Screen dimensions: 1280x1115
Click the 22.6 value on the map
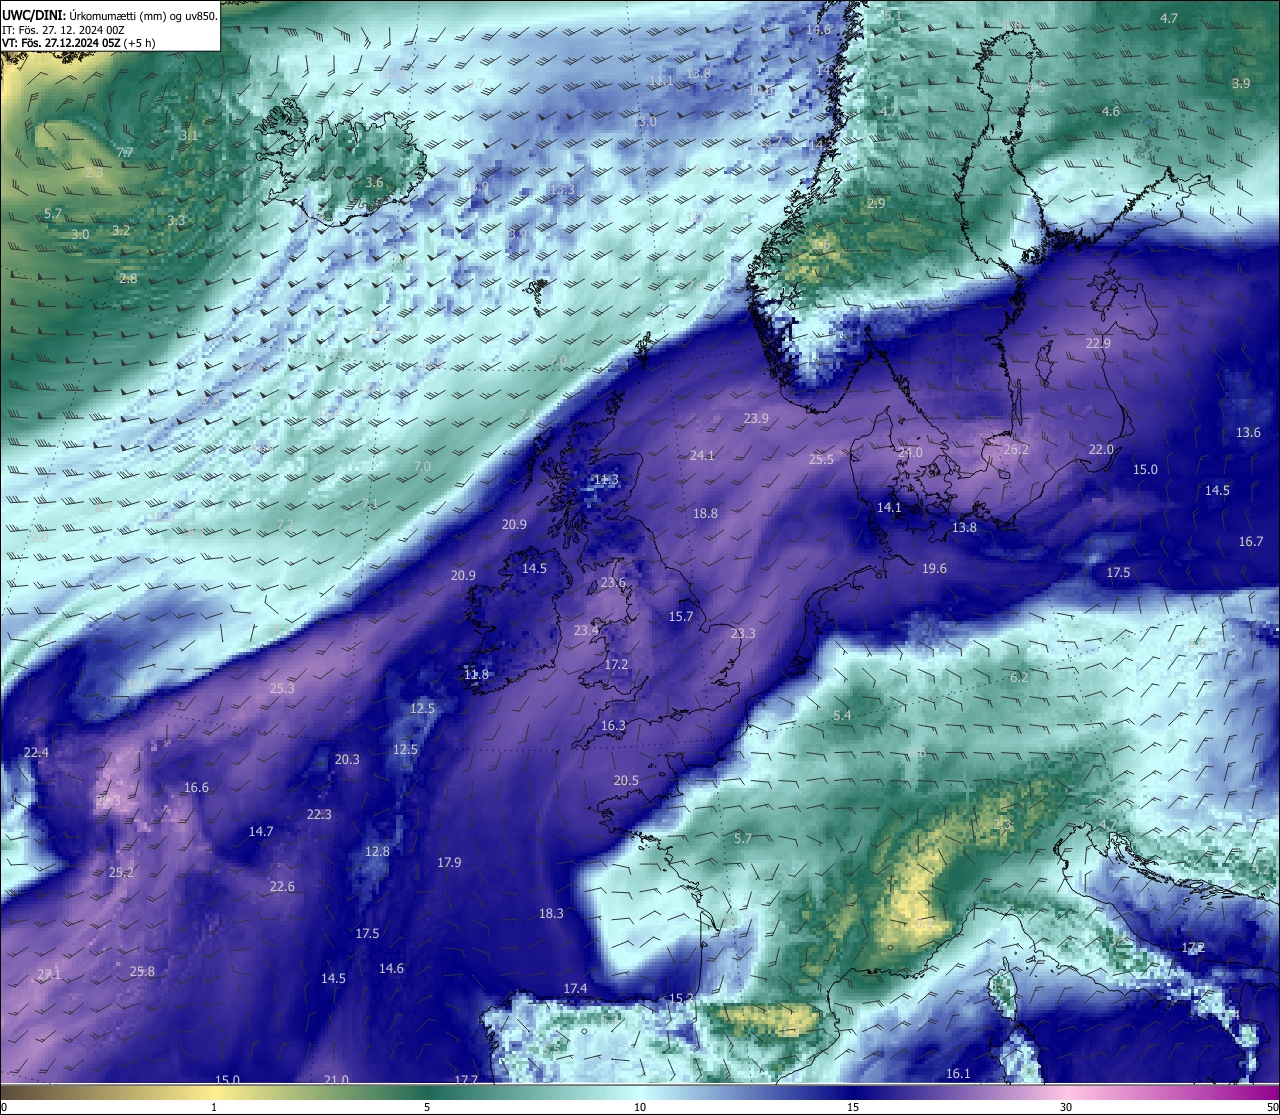[x=282, y=887]
